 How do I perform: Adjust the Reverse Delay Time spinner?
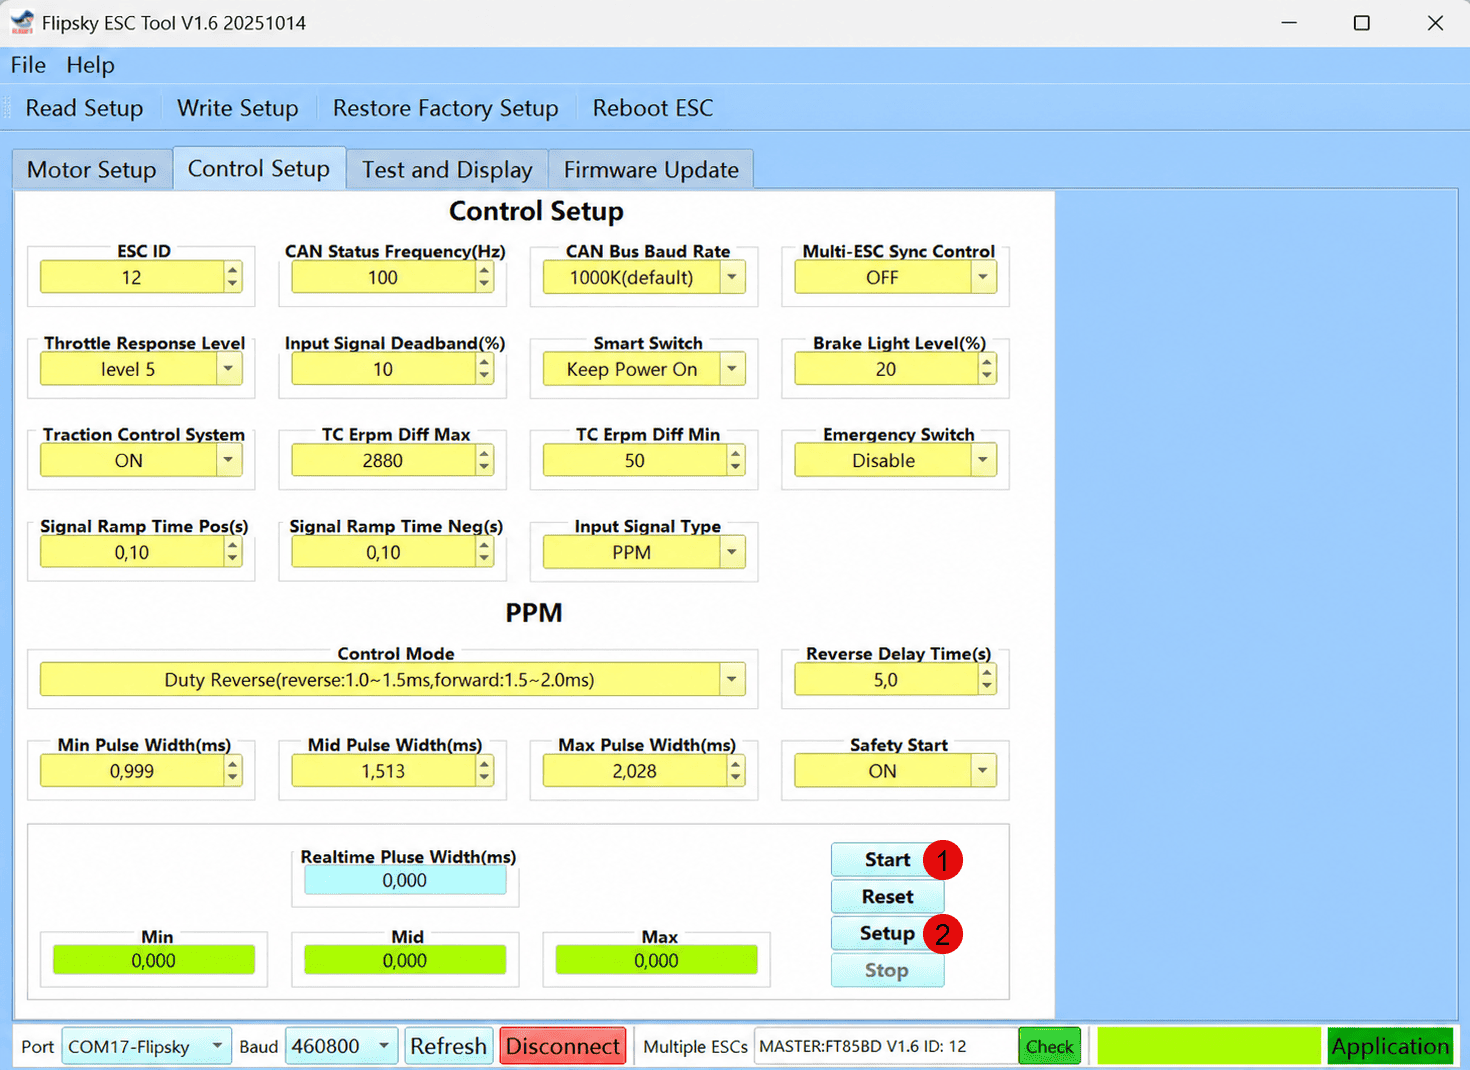(988, 680)
